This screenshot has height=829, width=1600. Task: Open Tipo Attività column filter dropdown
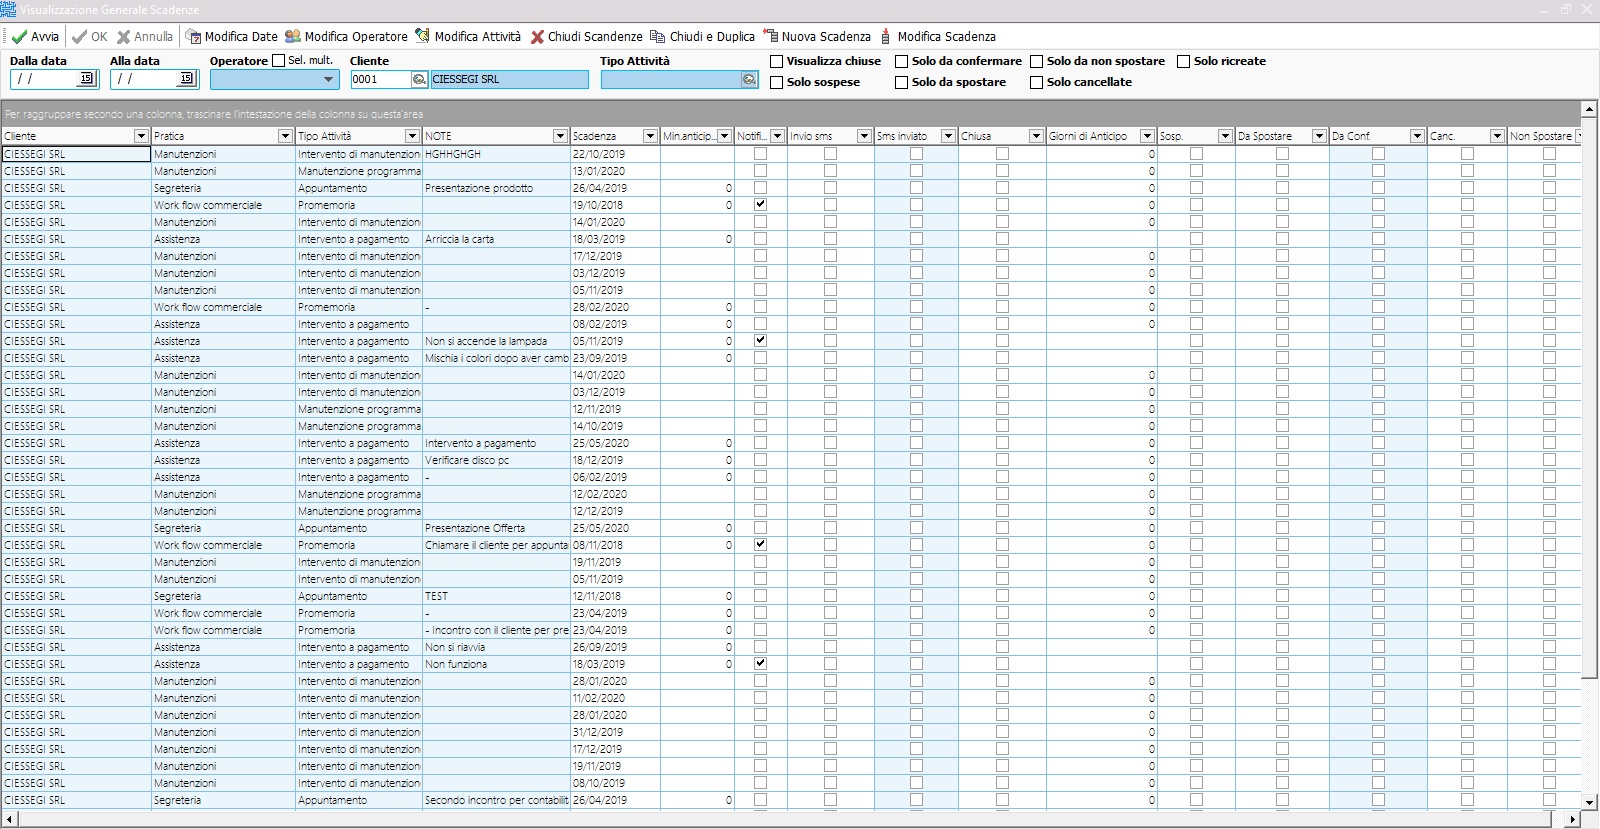pos(412,136)
